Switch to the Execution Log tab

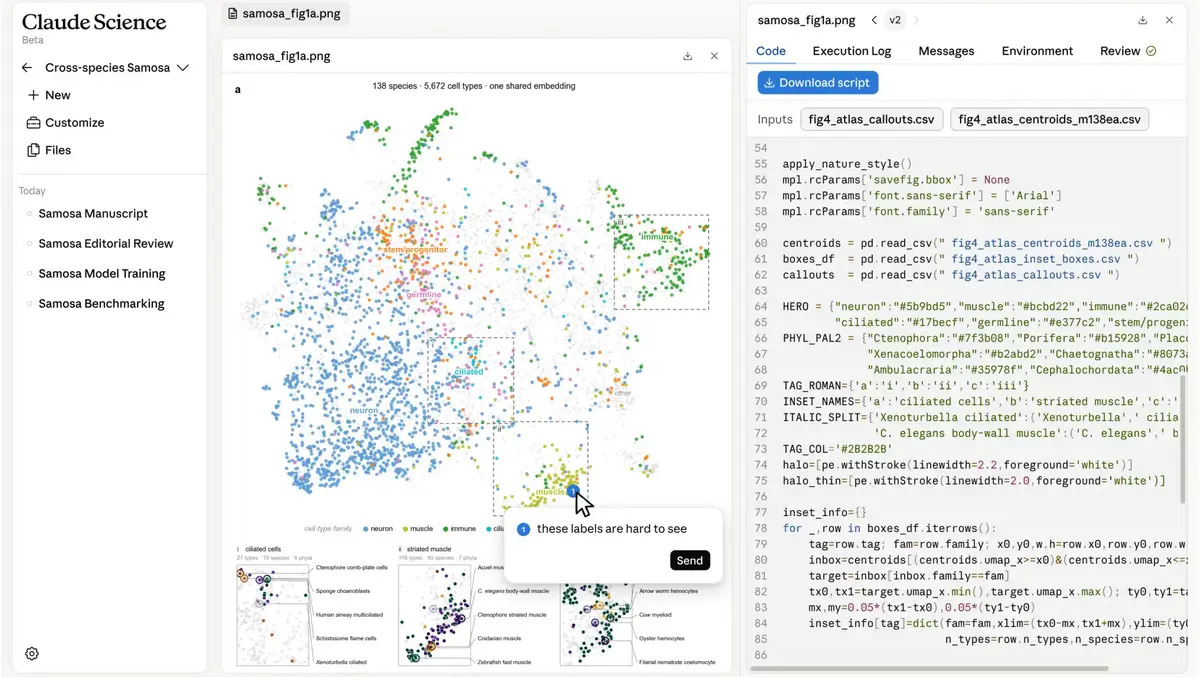851,51
